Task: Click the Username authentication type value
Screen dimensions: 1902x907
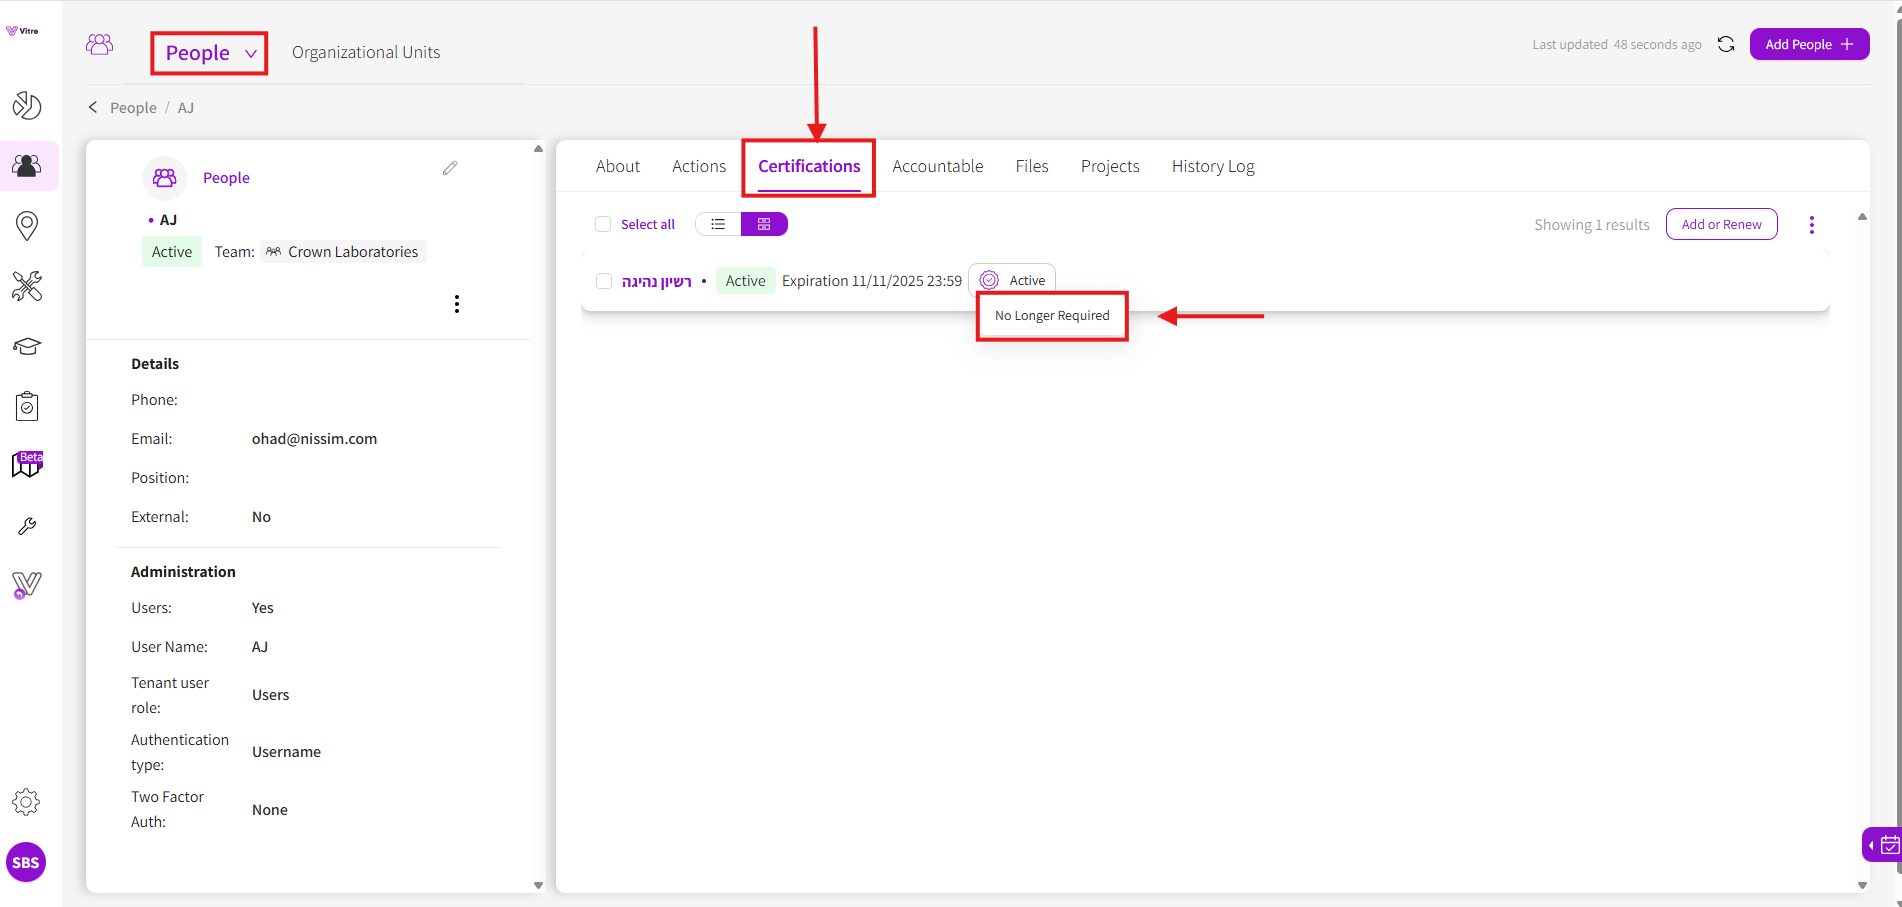Action: tap(286, 752)
